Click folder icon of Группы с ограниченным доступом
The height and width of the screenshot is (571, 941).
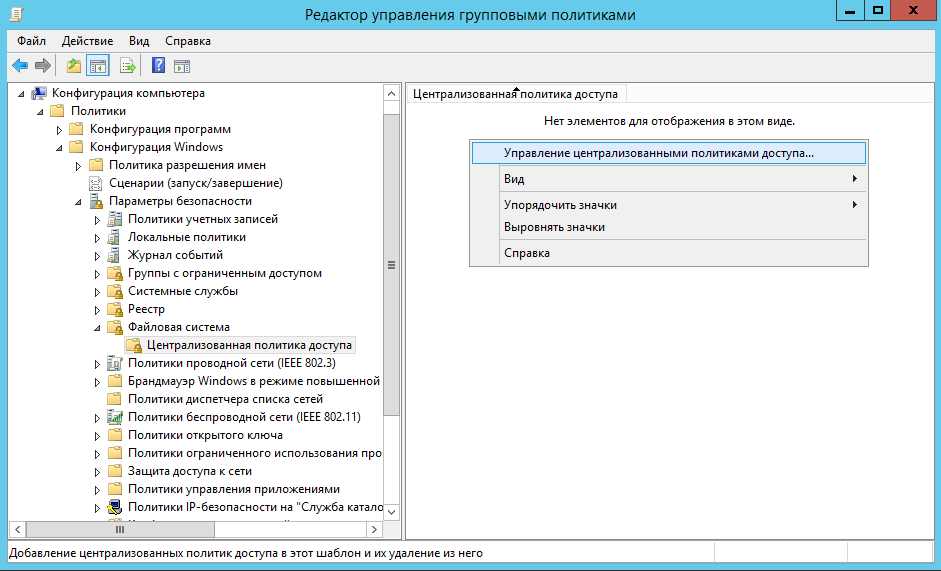coord(115,274)
